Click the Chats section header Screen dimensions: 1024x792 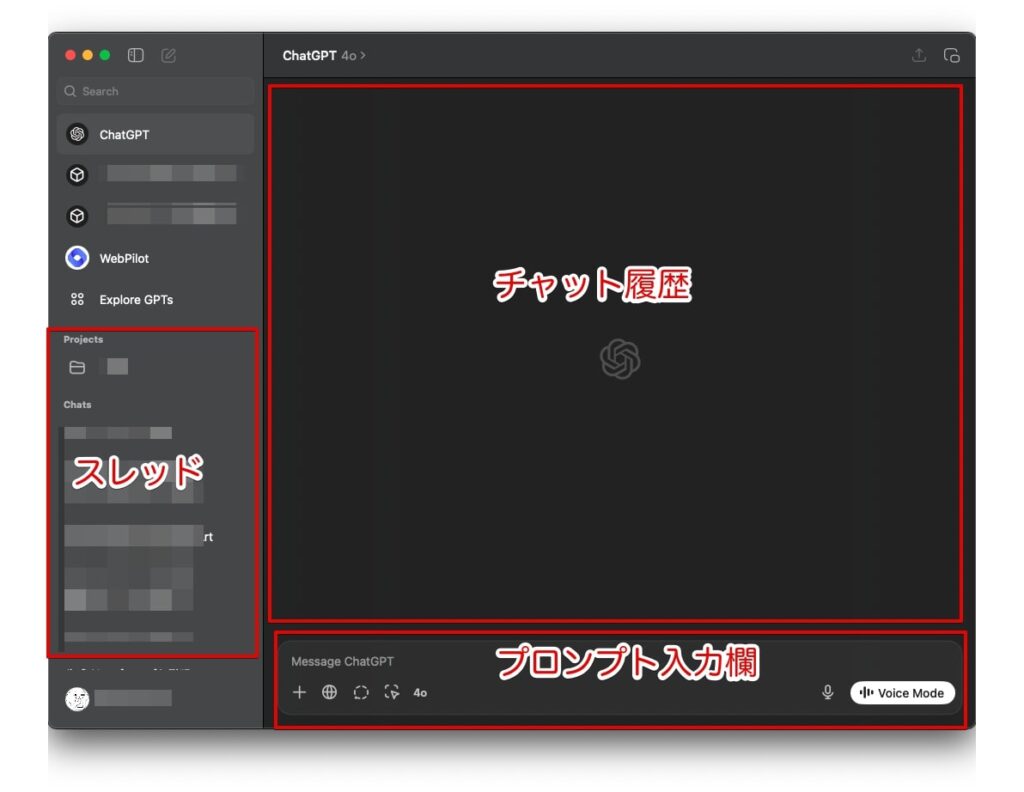pyautogui.click(x=77, y=405)
